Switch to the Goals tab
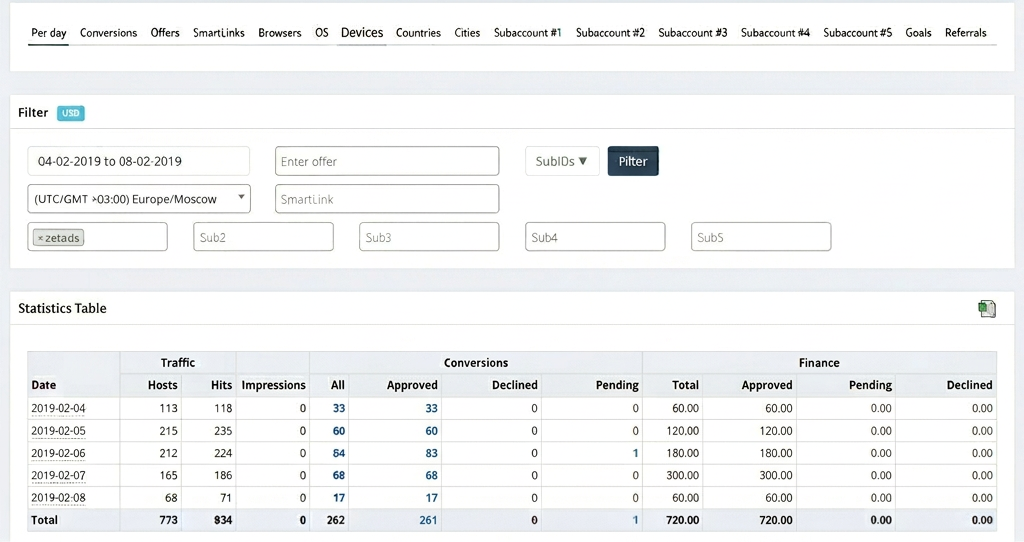This screenshot has height=542, width=1024. click(x=918, y=33)
